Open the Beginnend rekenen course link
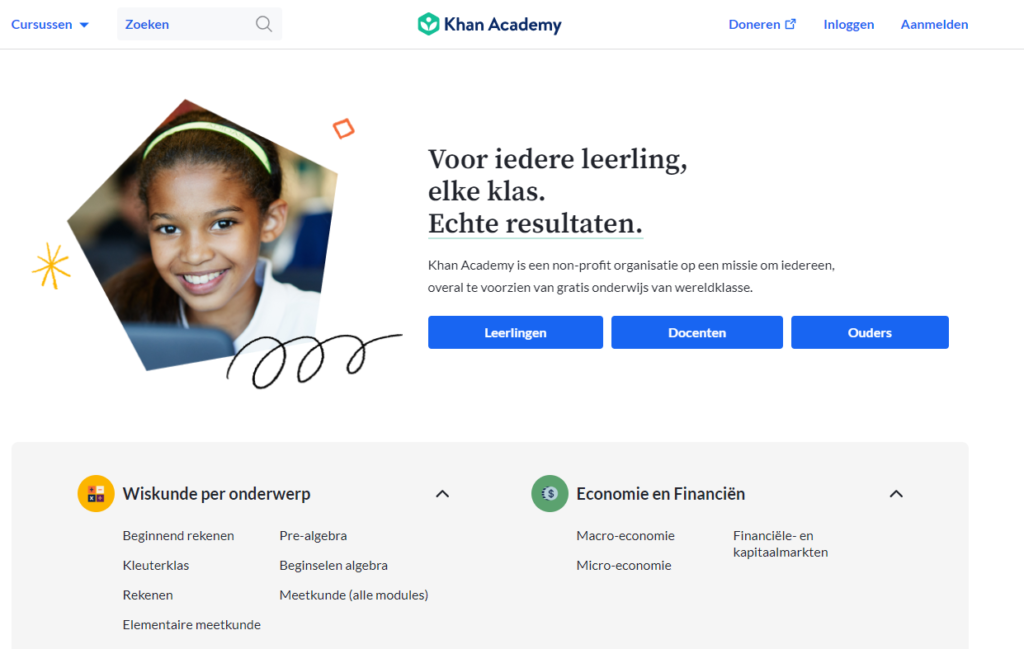This screenshot has height=649, width=1024. click(178, 535)
